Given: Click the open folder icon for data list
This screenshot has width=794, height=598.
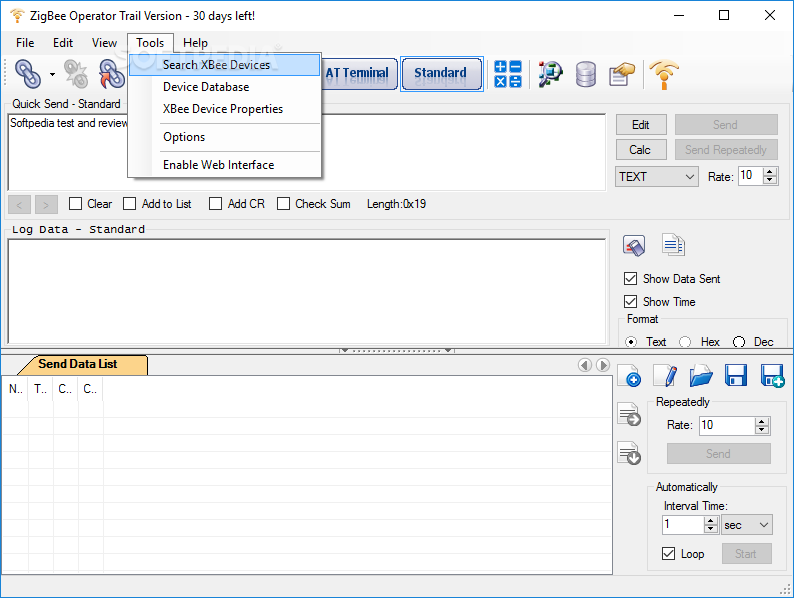Looking at the screenshot, I should tap(701, 376).
